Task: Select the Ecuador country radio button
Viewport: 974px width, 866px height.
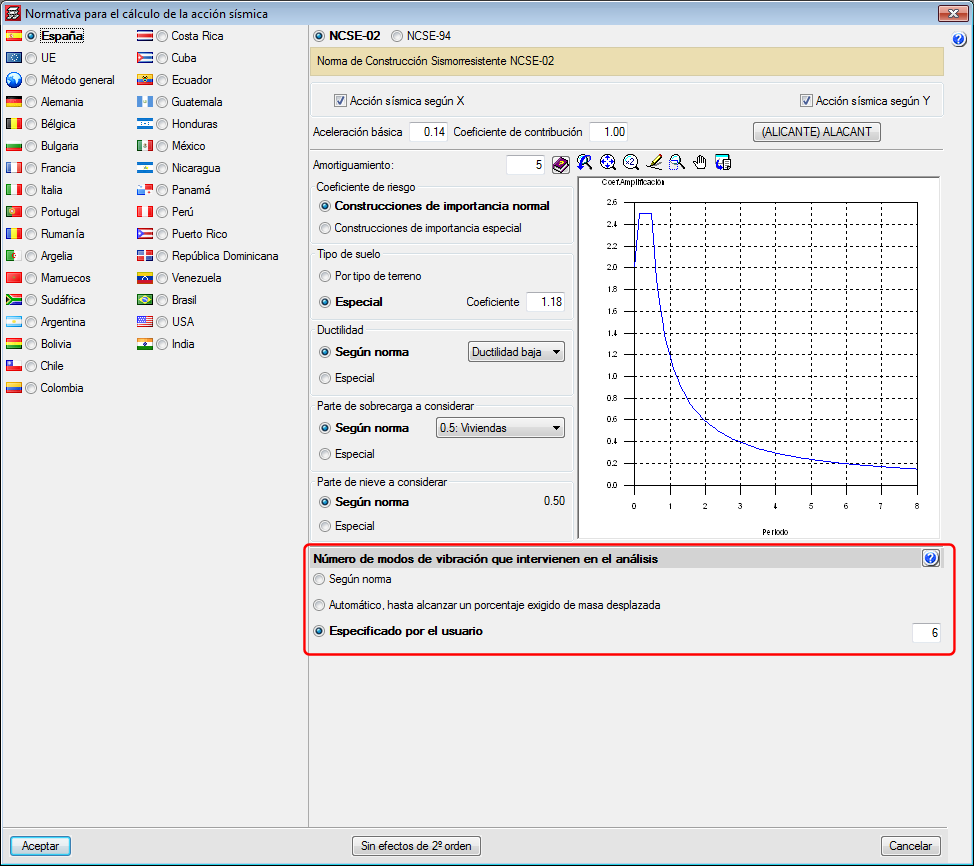Action: pyautogui.click(x=162, y=80)
